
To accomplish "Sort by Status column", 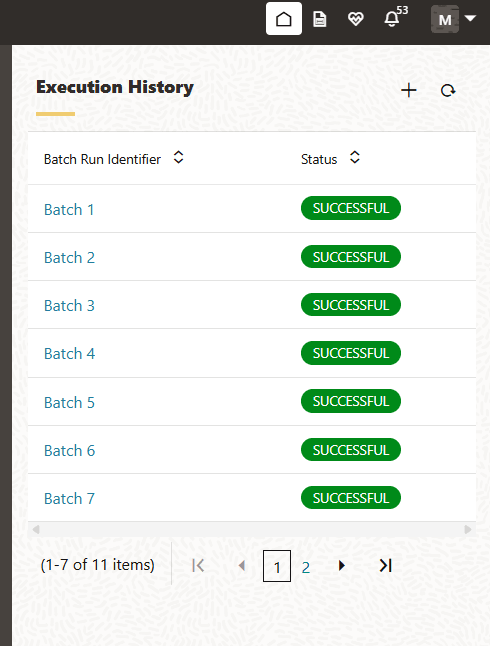I will coord(354,157).
